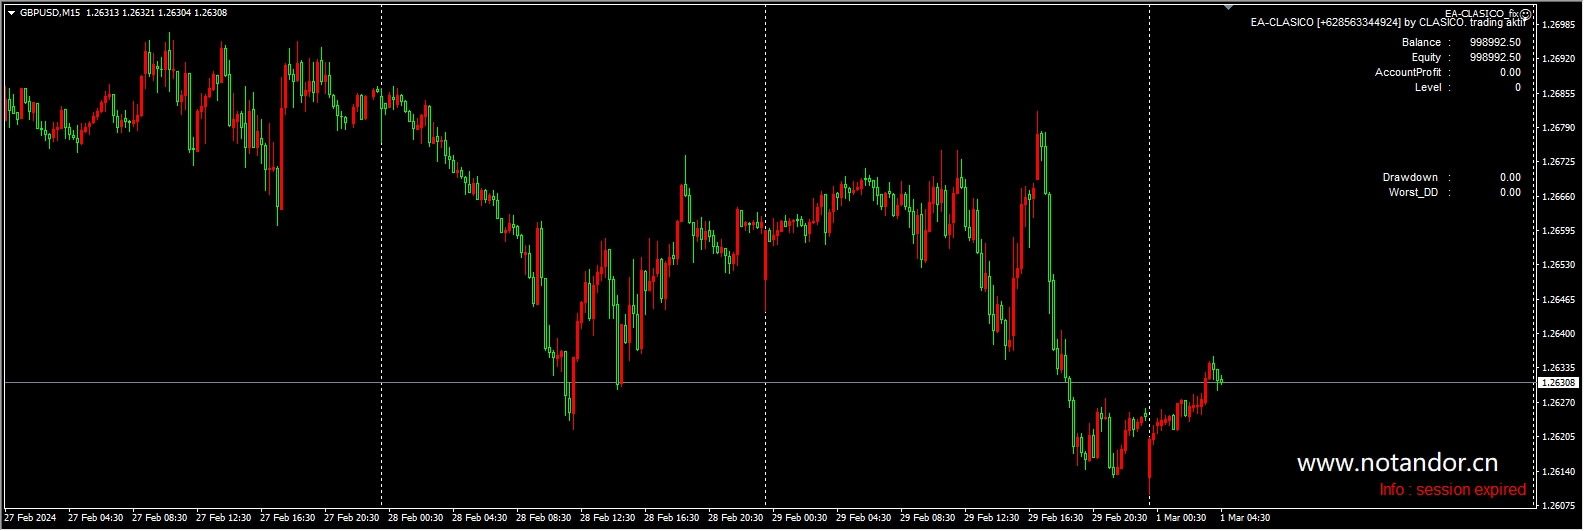Click the Equity label in info panel
This screenshot has width=1584, height=531.
(1426, 58)
